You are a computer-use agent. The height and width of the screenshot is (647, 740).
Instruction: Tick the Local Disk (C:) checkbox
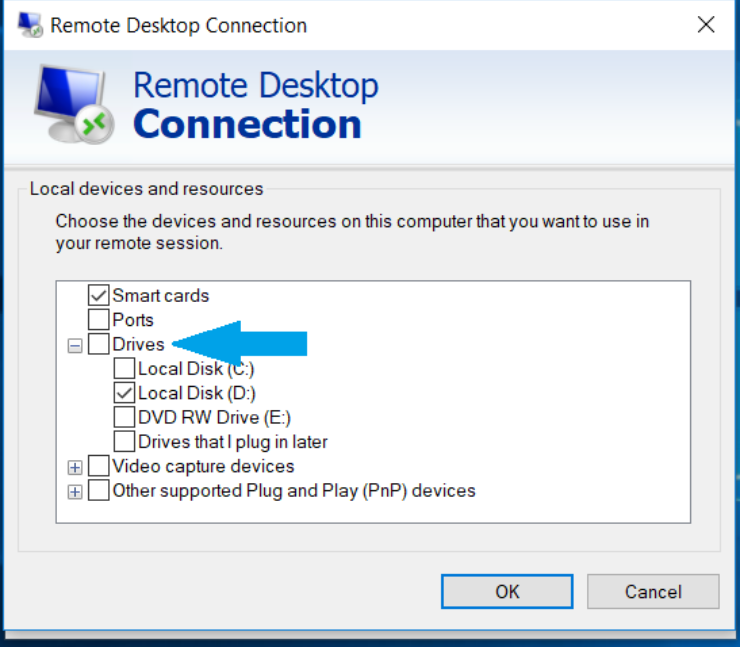(x=124, y=369)
